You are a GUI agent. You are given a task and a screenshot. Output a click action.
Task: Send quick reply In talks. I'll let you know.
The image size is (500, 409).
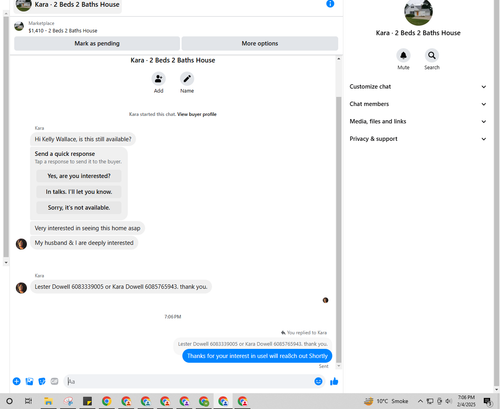[79, 192]
